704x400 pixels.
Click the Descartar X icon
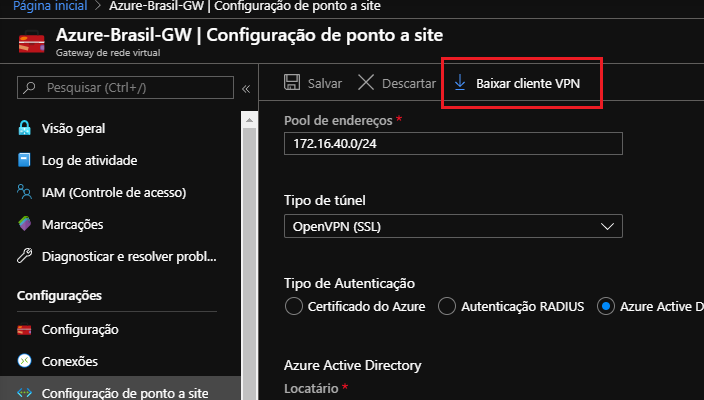click(366, 83)
